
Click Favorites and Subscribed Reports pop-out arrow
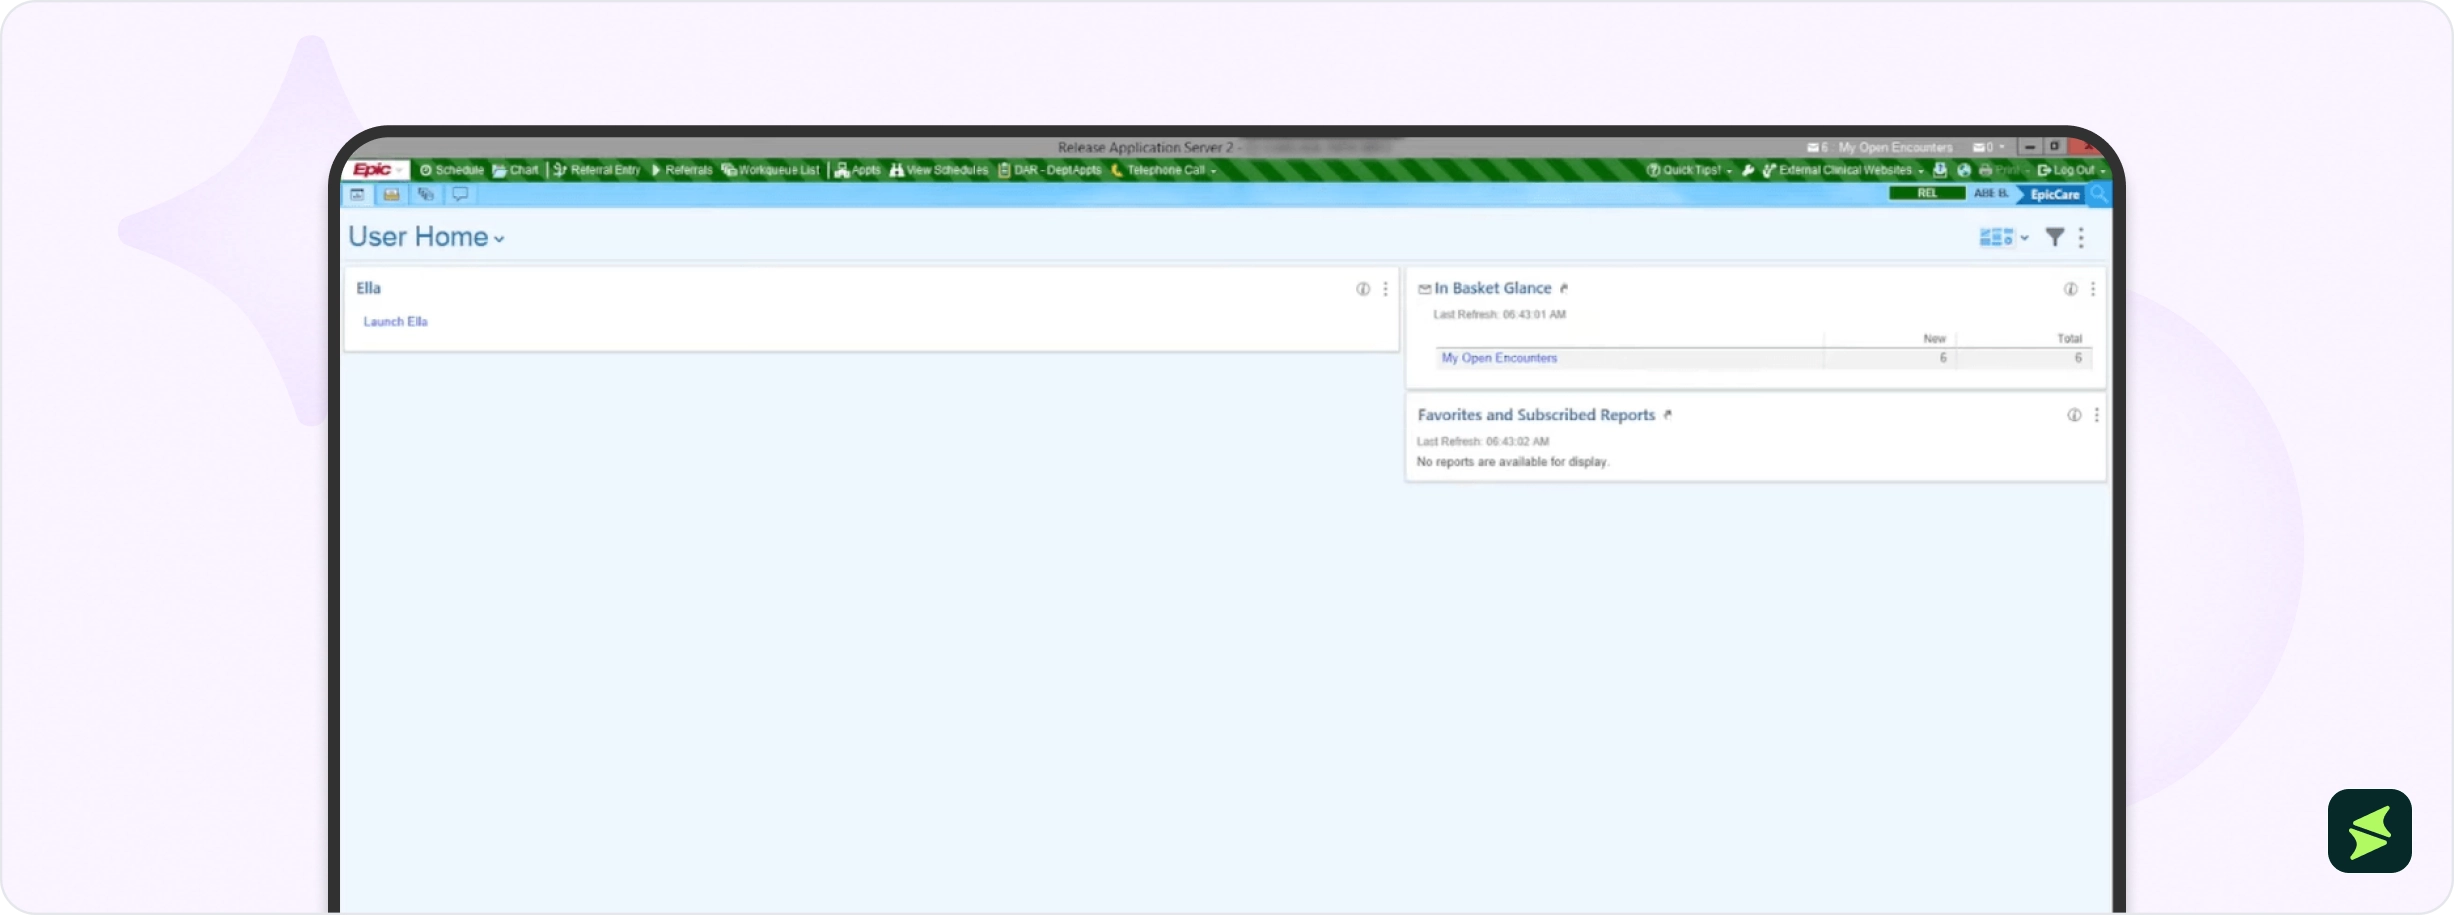tap(1667, 414)
